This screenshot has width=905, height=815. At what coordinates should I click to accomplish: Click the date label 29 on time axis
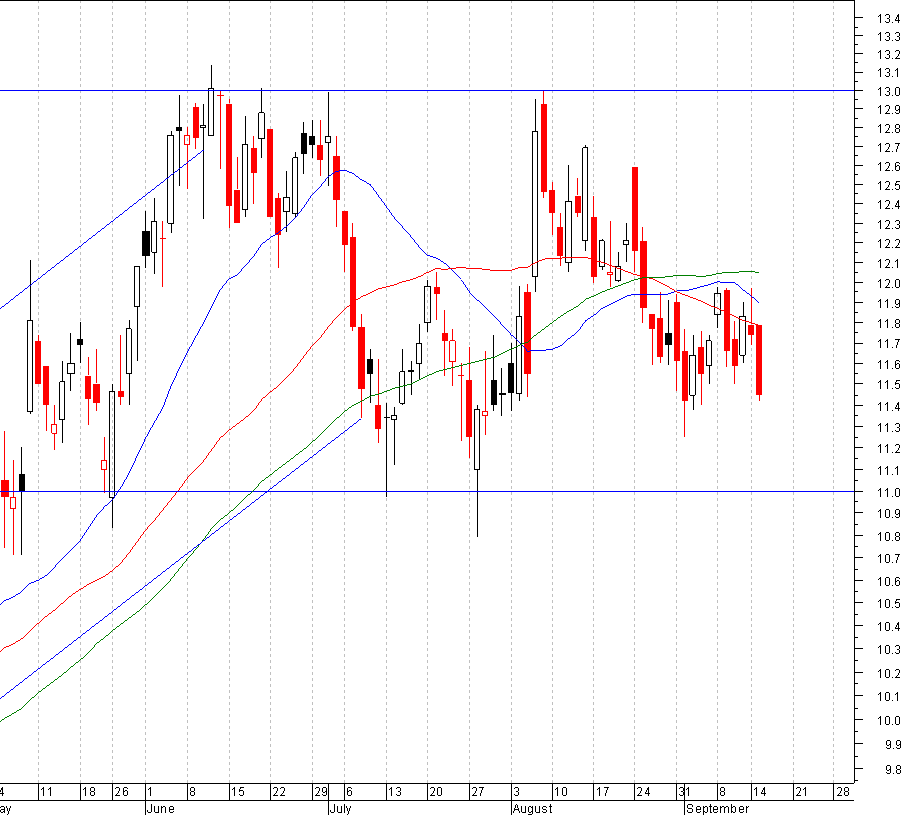[321, 791]
